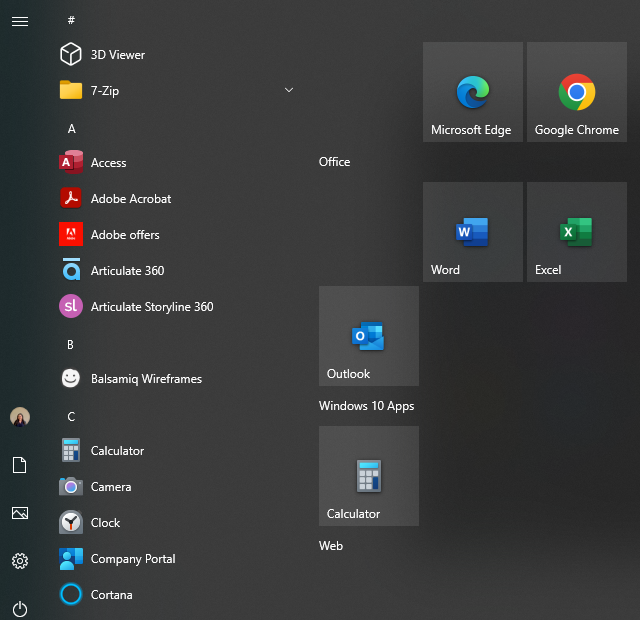Open the user account avatar
640x620 pixels.
[x=20, y=417]
